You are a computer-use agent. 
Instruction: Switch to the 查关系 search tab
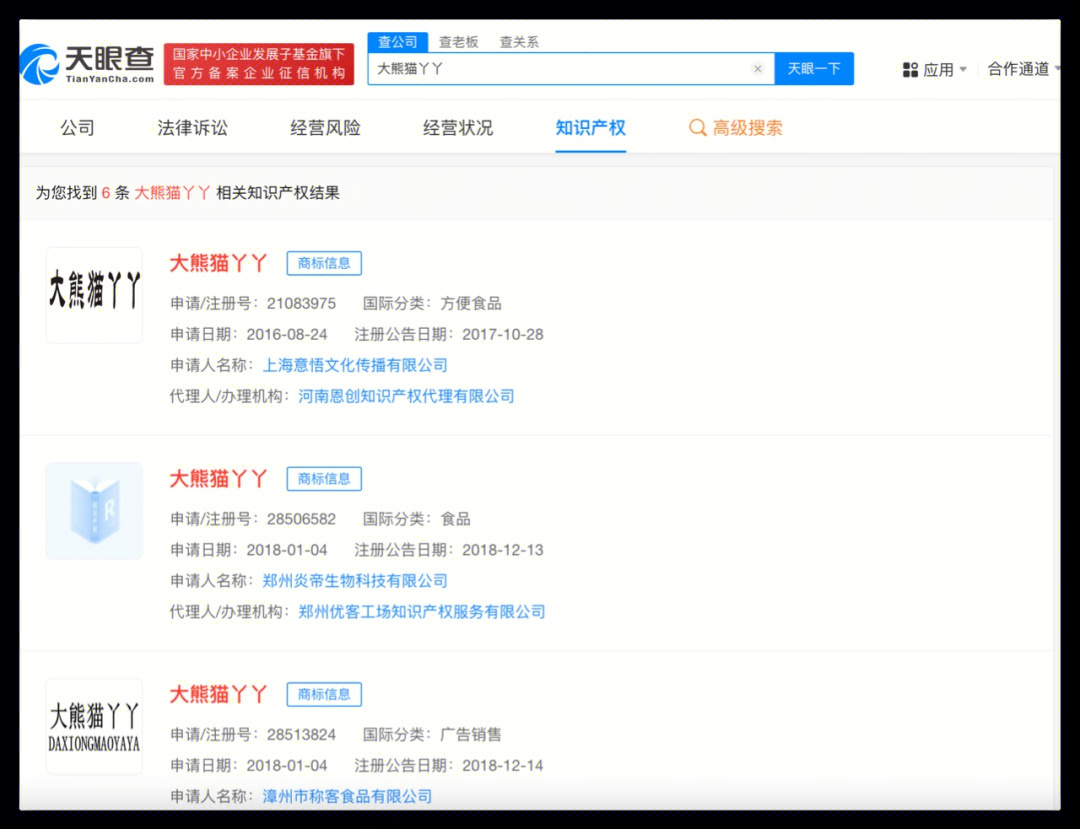519,42
